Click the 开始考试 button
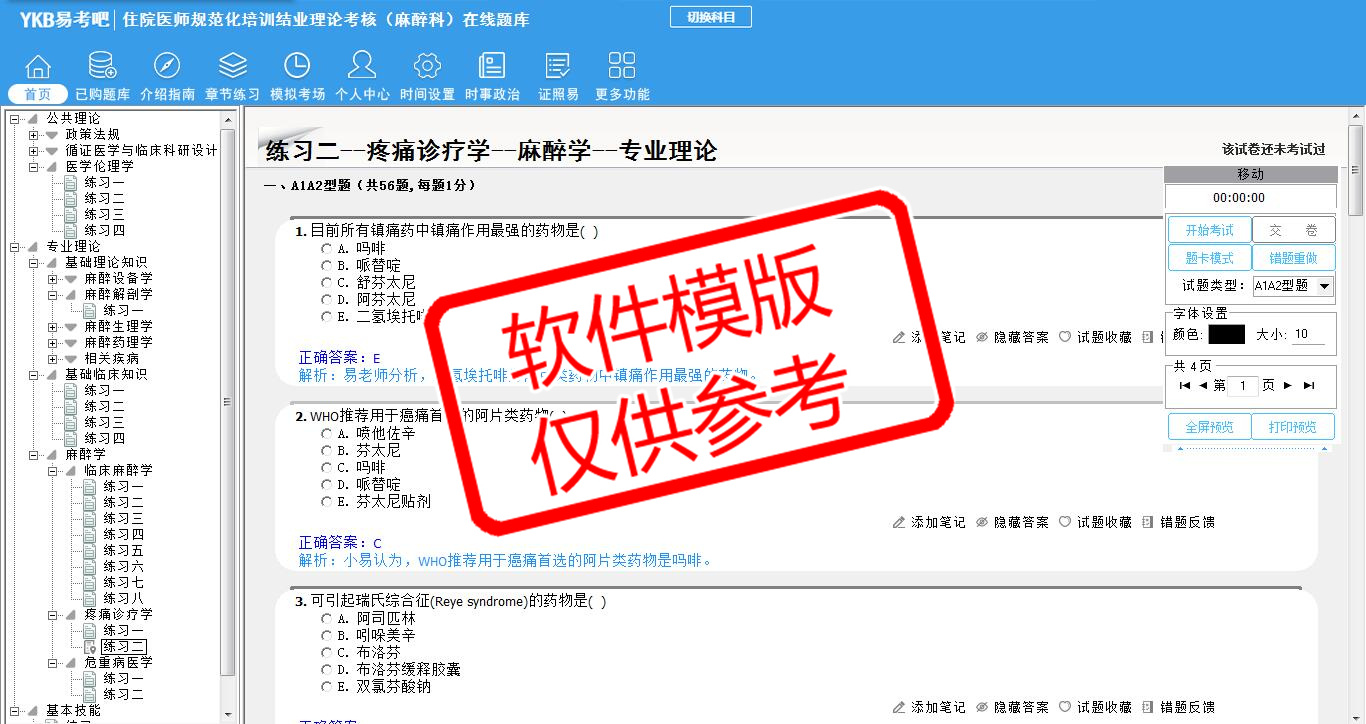The width and height of the screenshot is (1366, 724). [1209, 230]
